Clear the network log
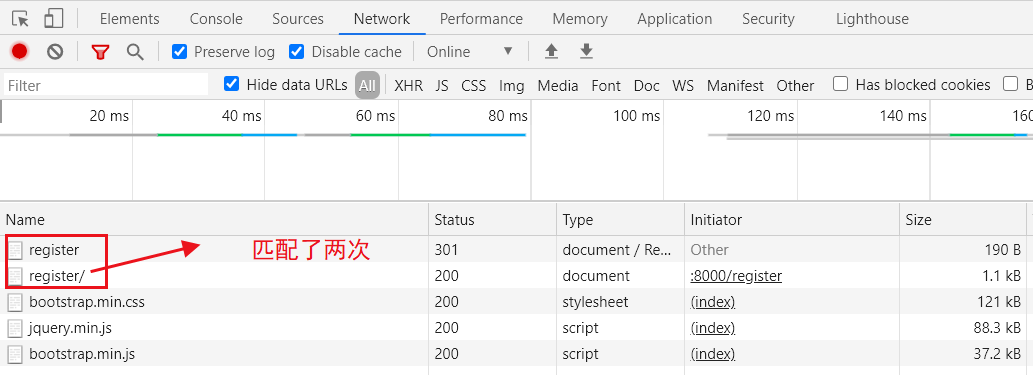This screenshot has width=1033, height=375. click(55, 51)
